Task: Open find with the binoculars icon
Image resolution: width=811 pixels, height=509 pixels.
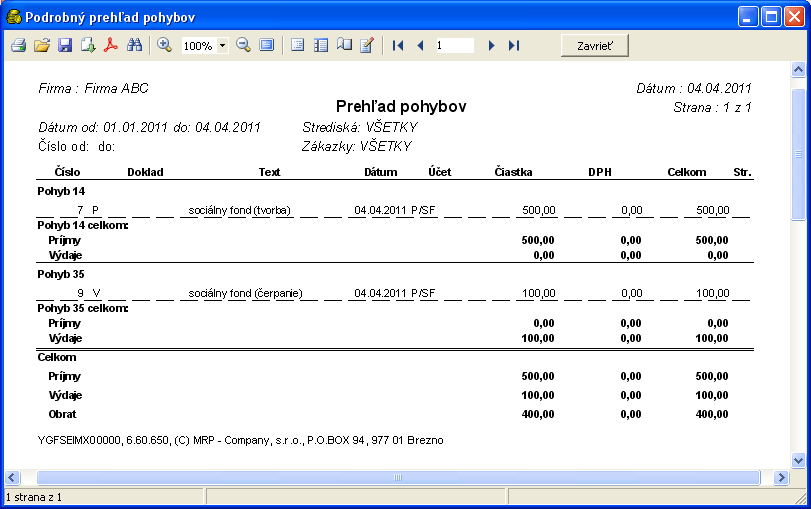Action: [135, 46]
